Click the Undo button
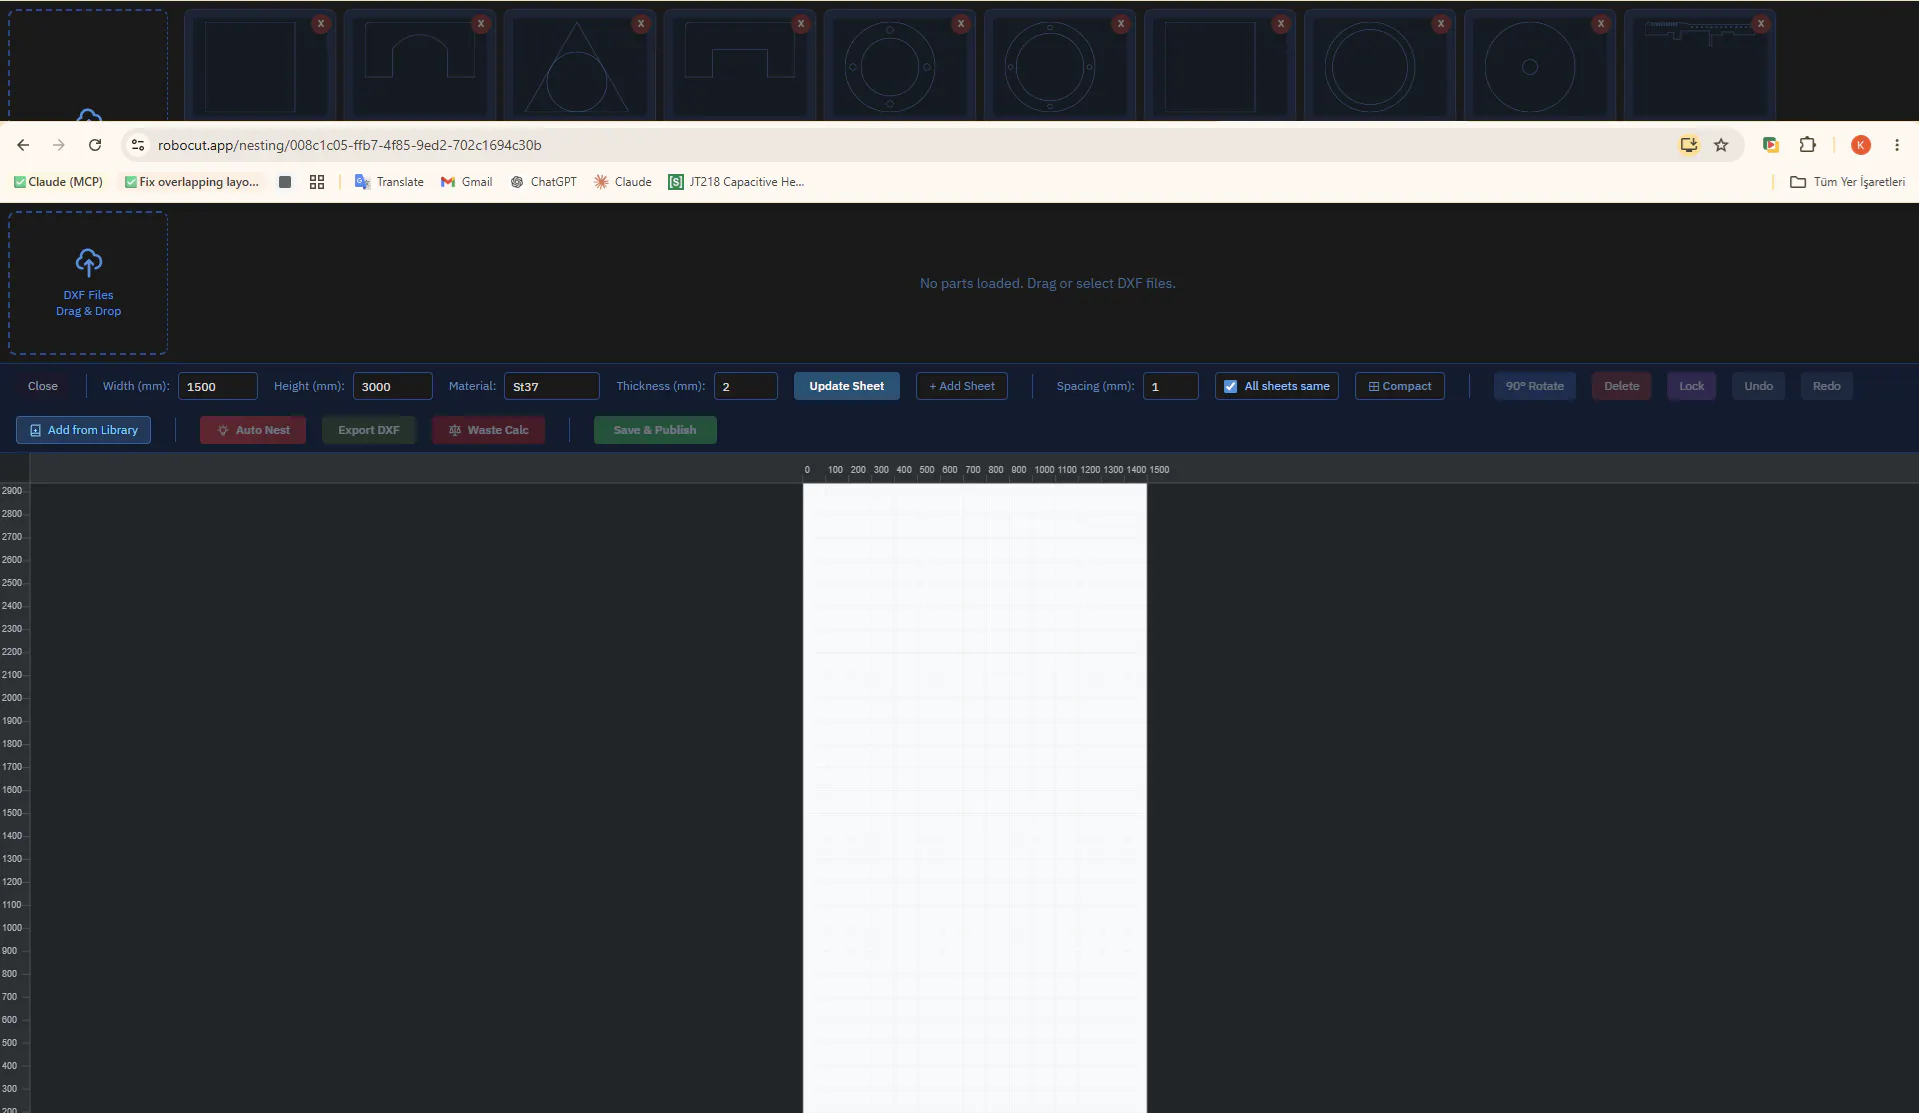Viewport: 1919px width, 1113px height. [1758, 386]
